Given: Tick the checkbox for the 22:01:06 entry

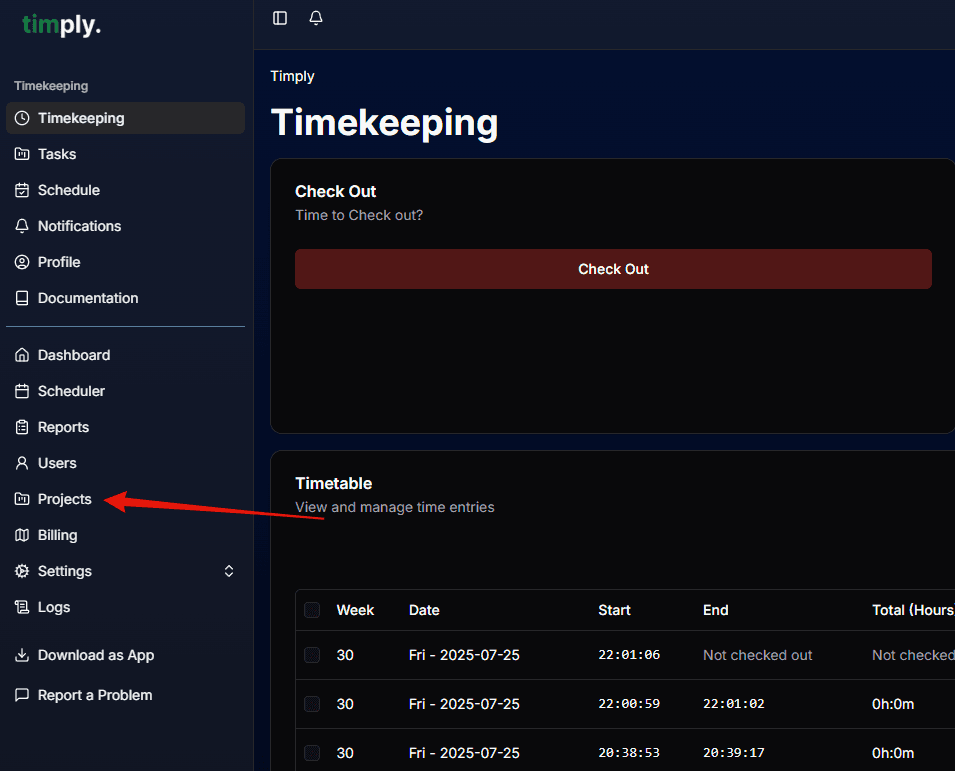Looking at the screenshot, I should (x=312, y=655).
